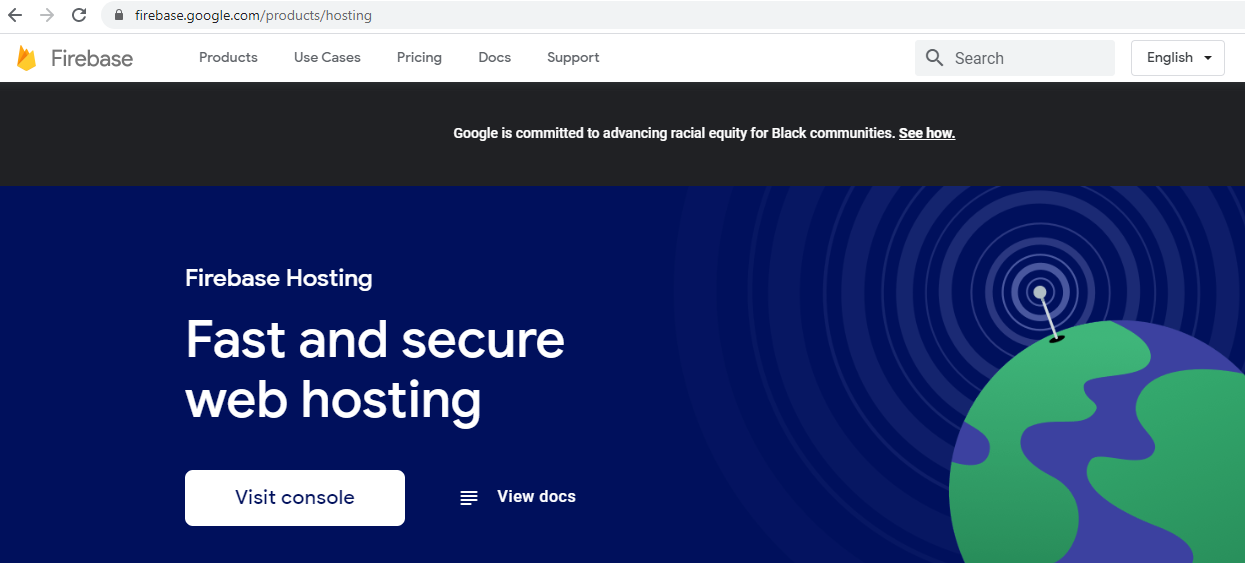Viewport: 1245px width, 563px height.
Task: Open the Products navigation menu
Action: (x=228, y=58)
